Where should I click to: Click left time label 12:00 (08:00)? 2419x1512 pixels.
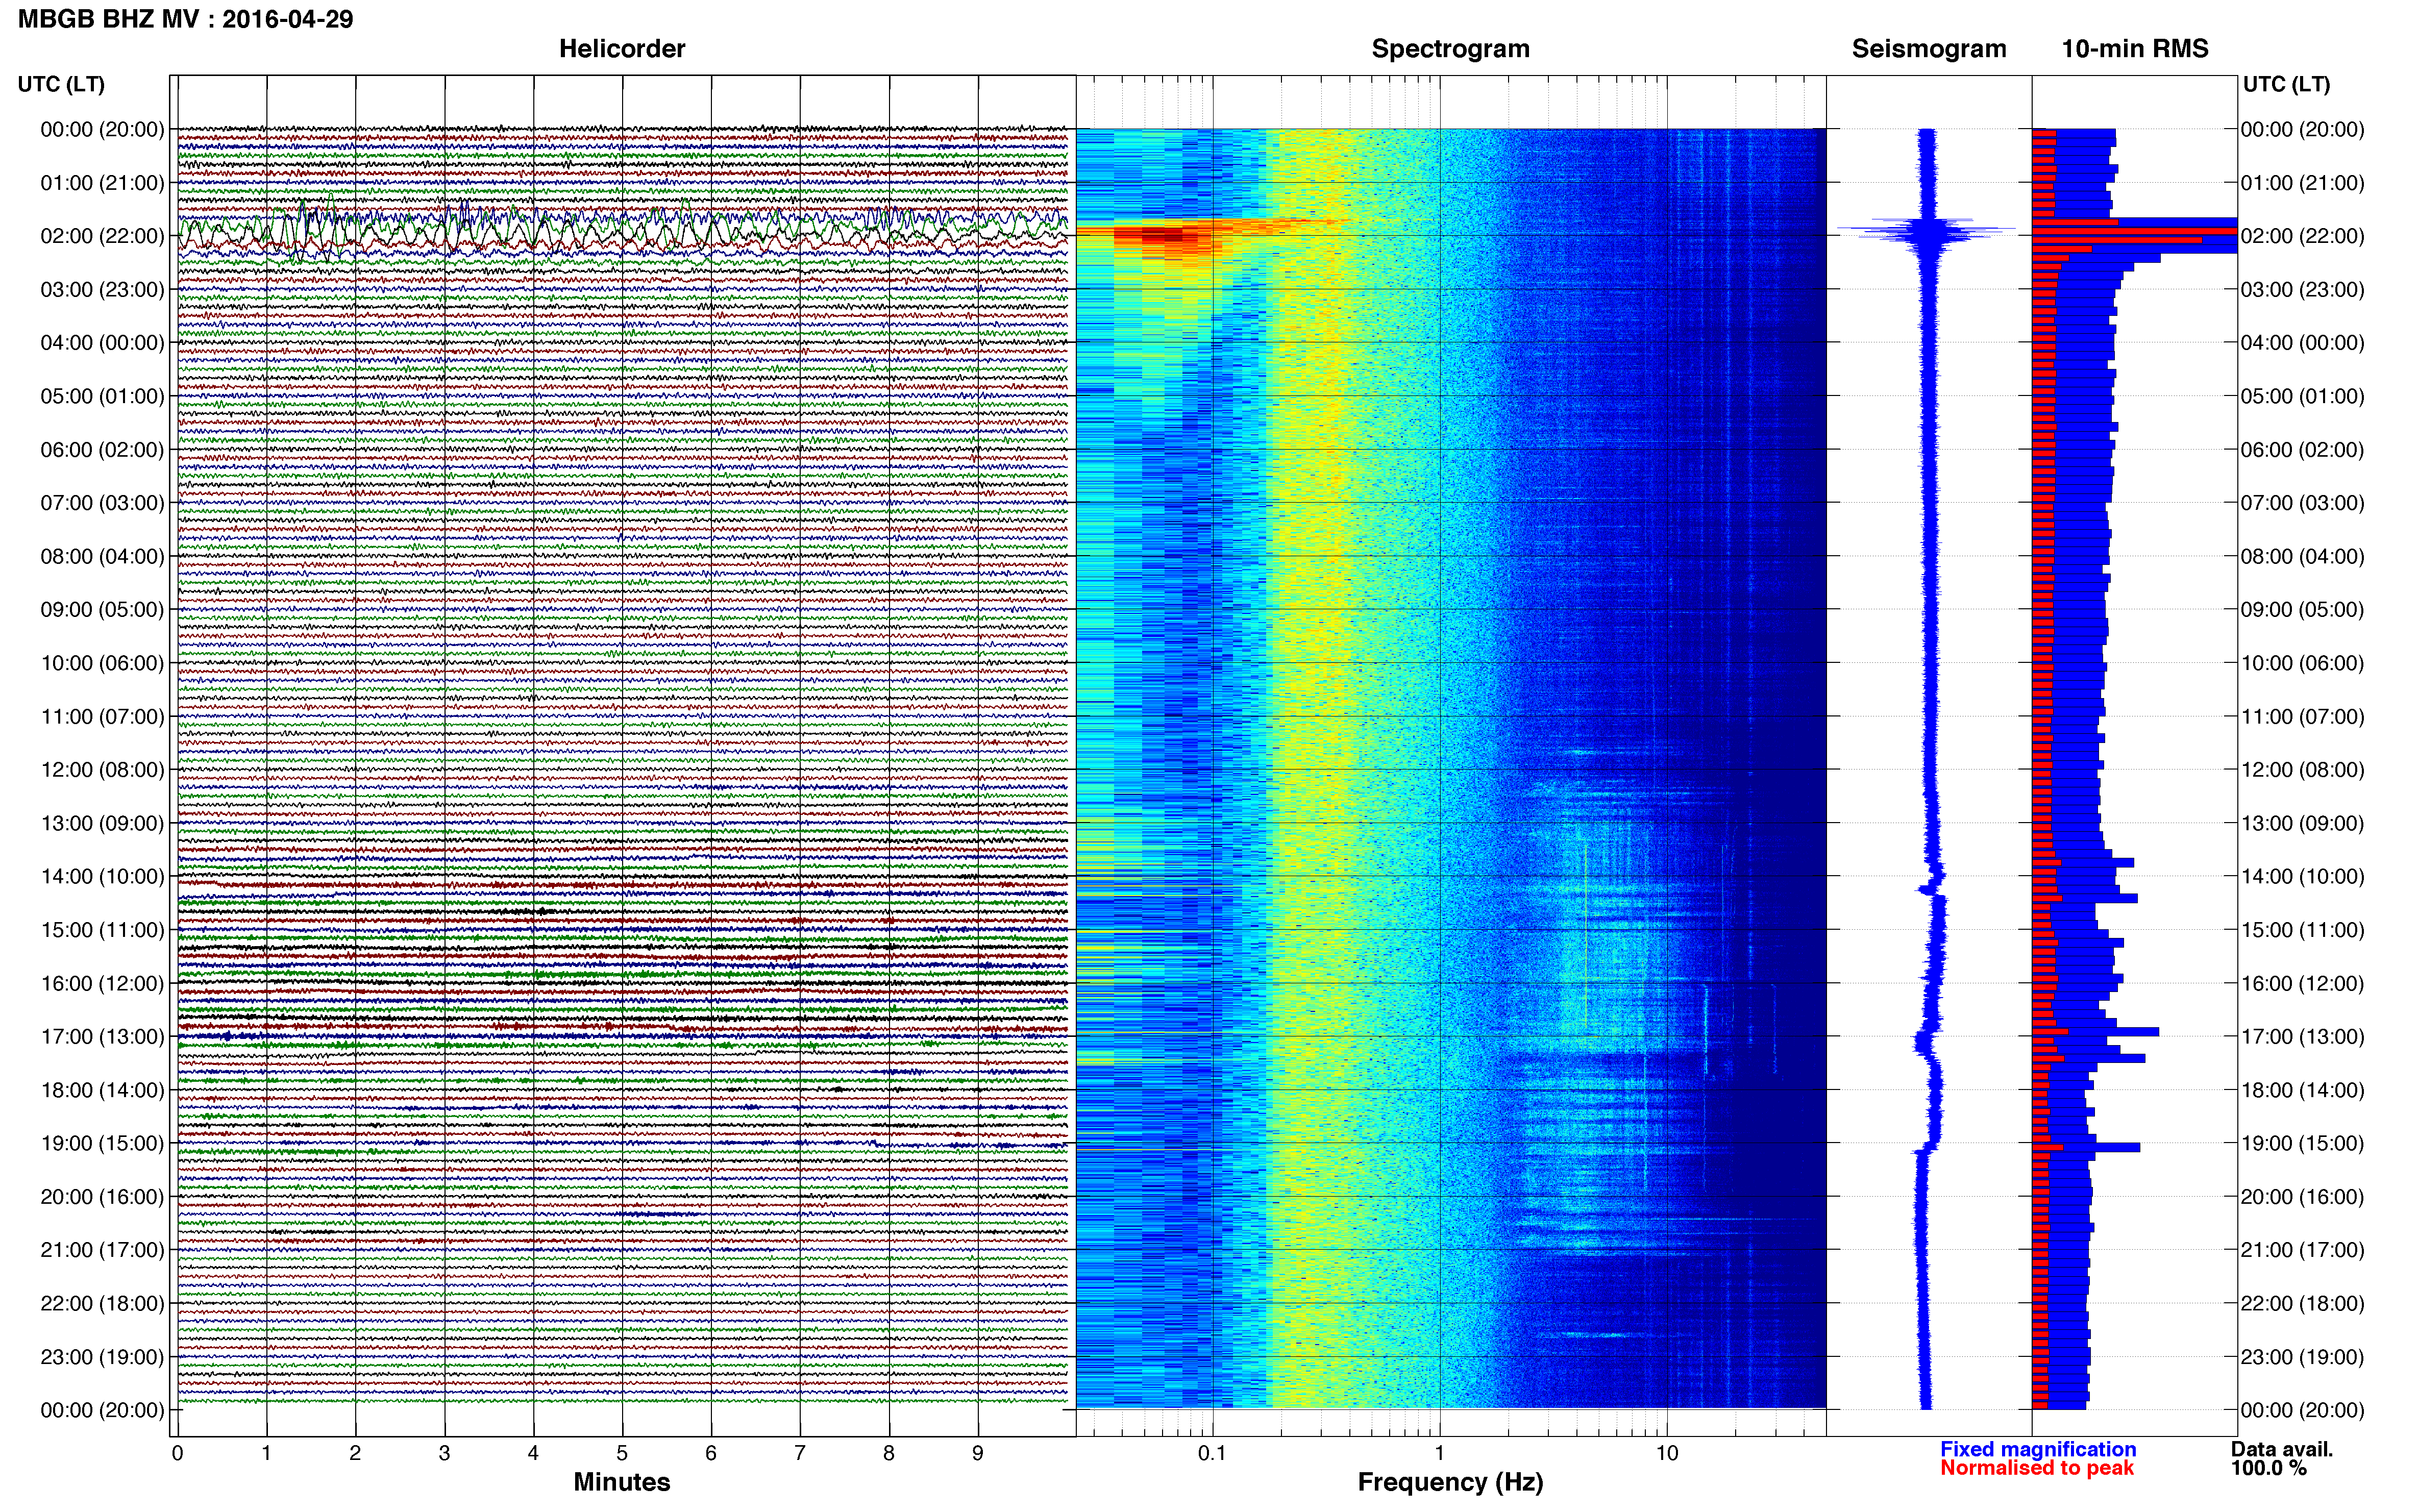(102, 770)
